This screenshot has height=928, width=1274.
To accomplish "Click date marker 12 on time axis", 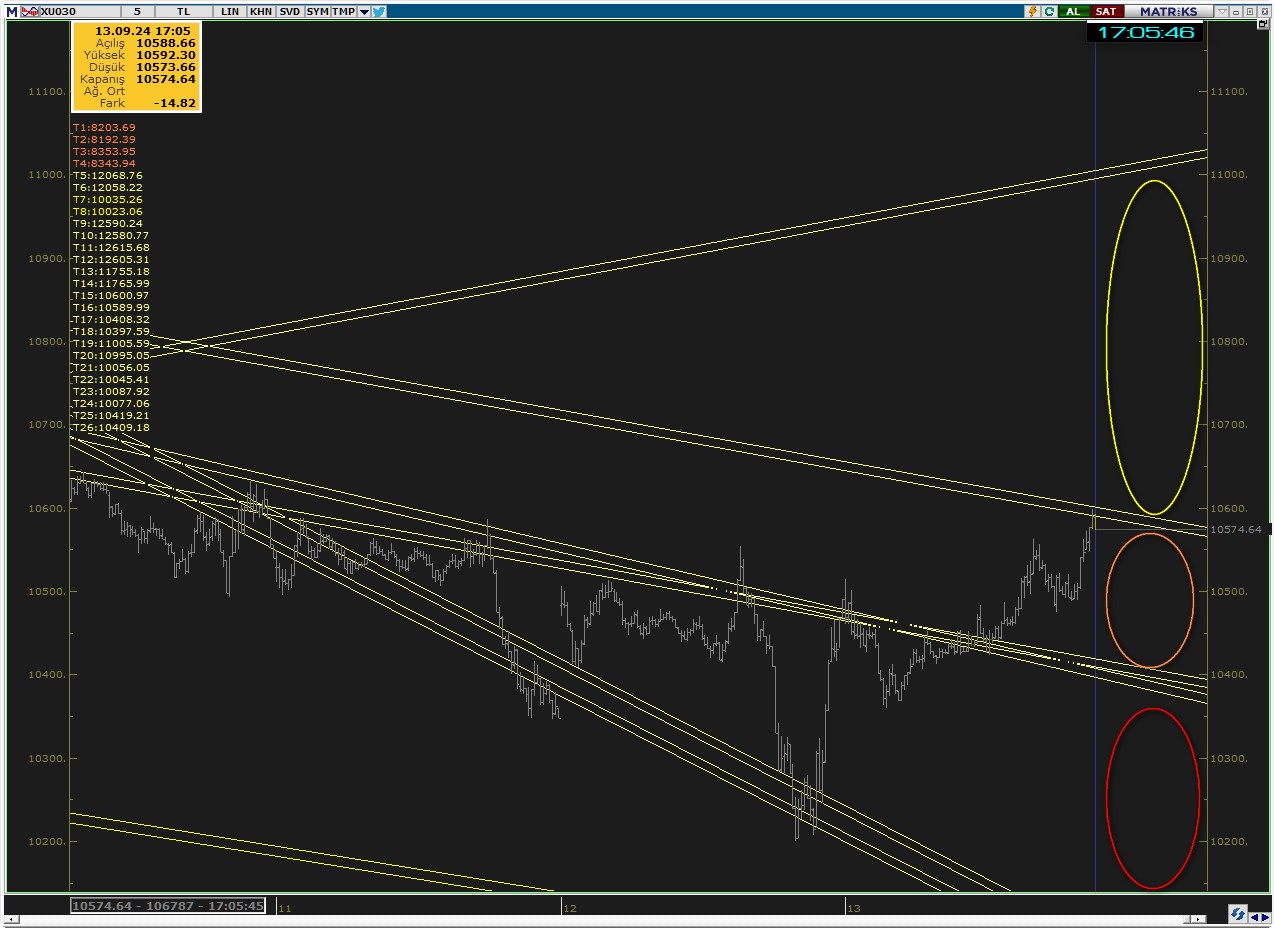I will pos(569,908).
